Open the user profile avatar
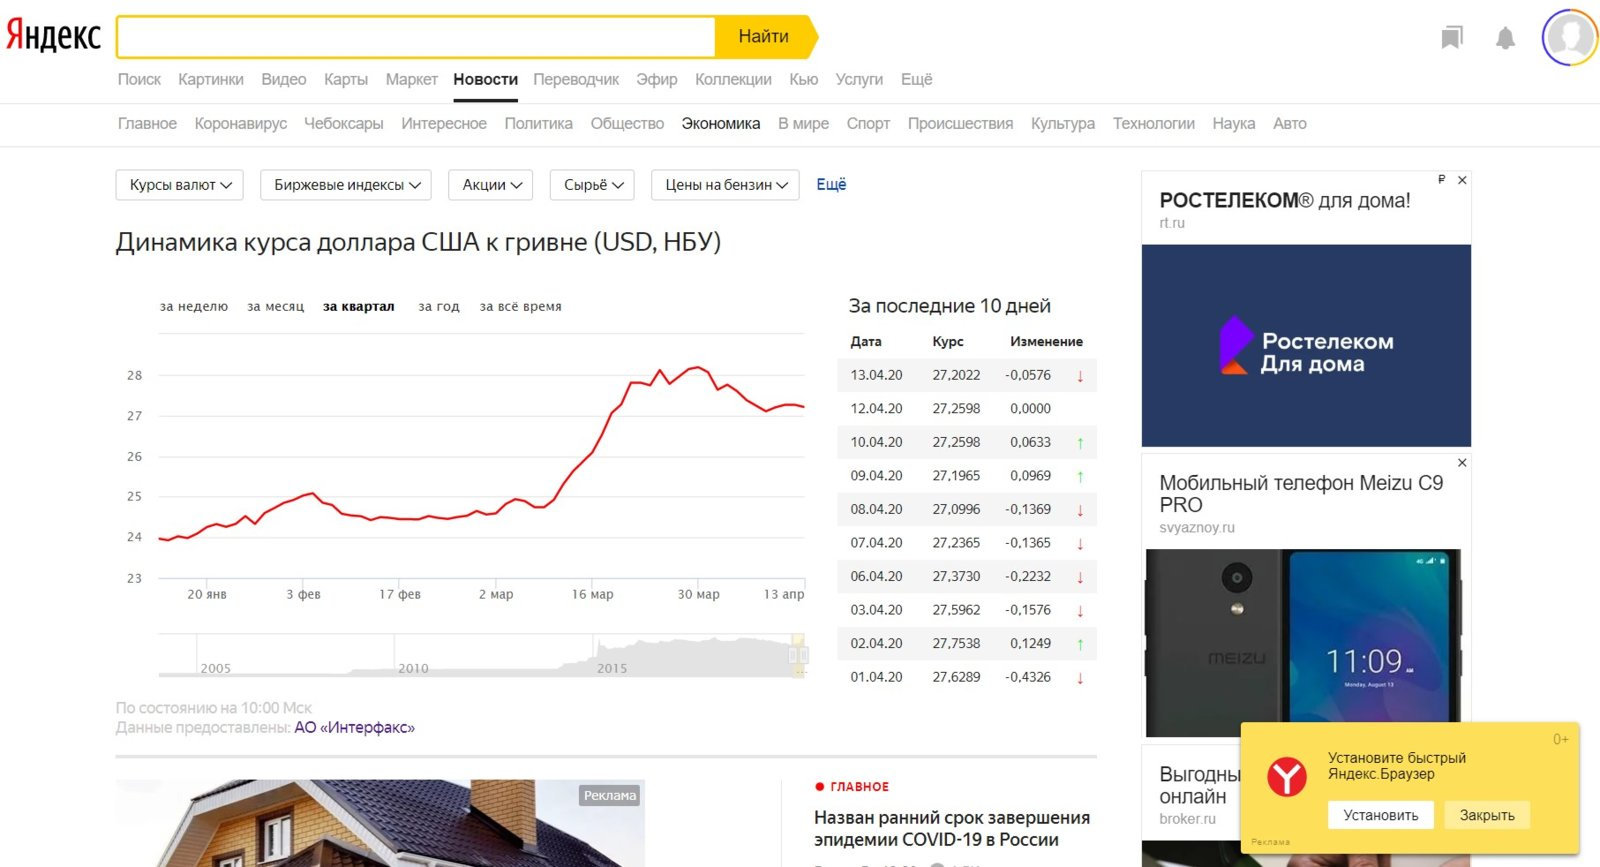Screen dimensions: 1600x867 click(1569, 38)
